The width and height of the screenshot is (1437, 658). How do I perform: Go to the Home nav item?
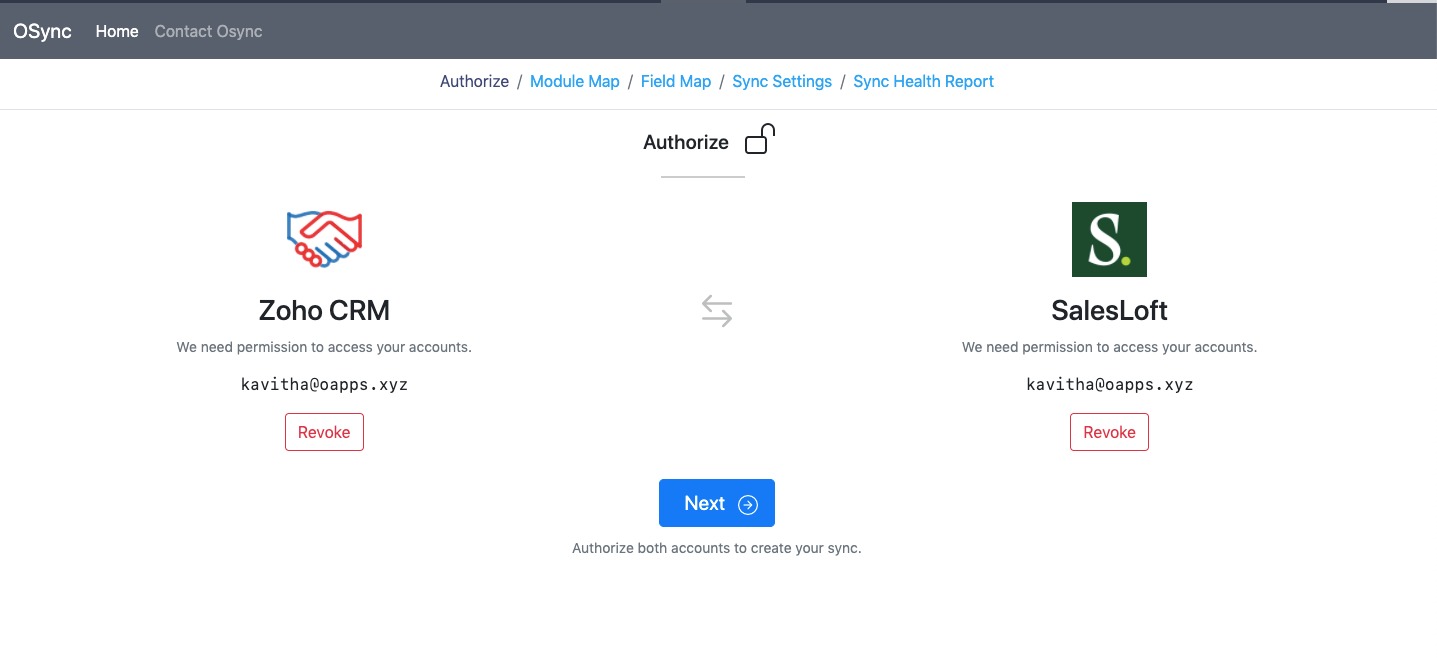(117, 31)
